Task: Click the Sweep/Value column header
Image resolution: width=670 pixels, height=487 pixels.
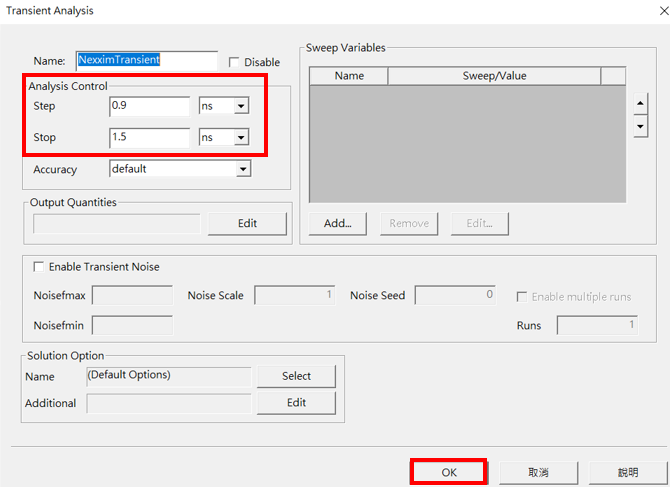Action: coord(494,76)
